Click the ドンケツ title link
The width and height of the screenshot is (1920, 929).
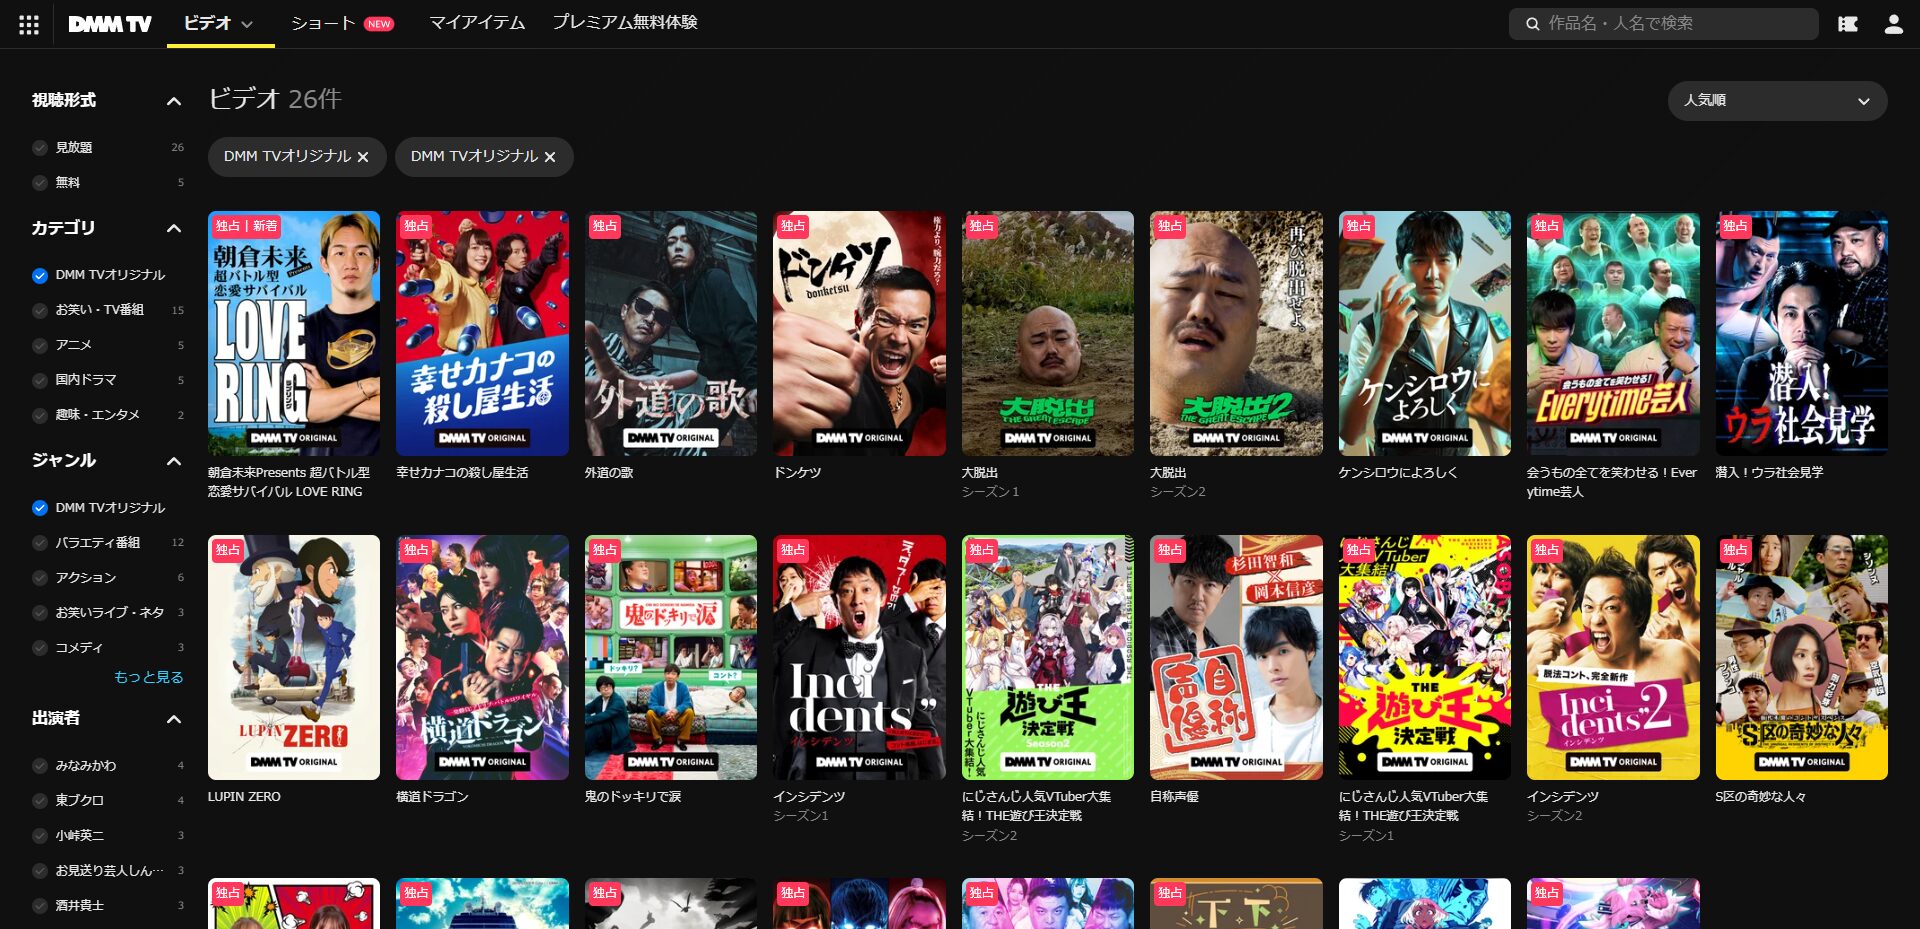[x=797, y=473]
